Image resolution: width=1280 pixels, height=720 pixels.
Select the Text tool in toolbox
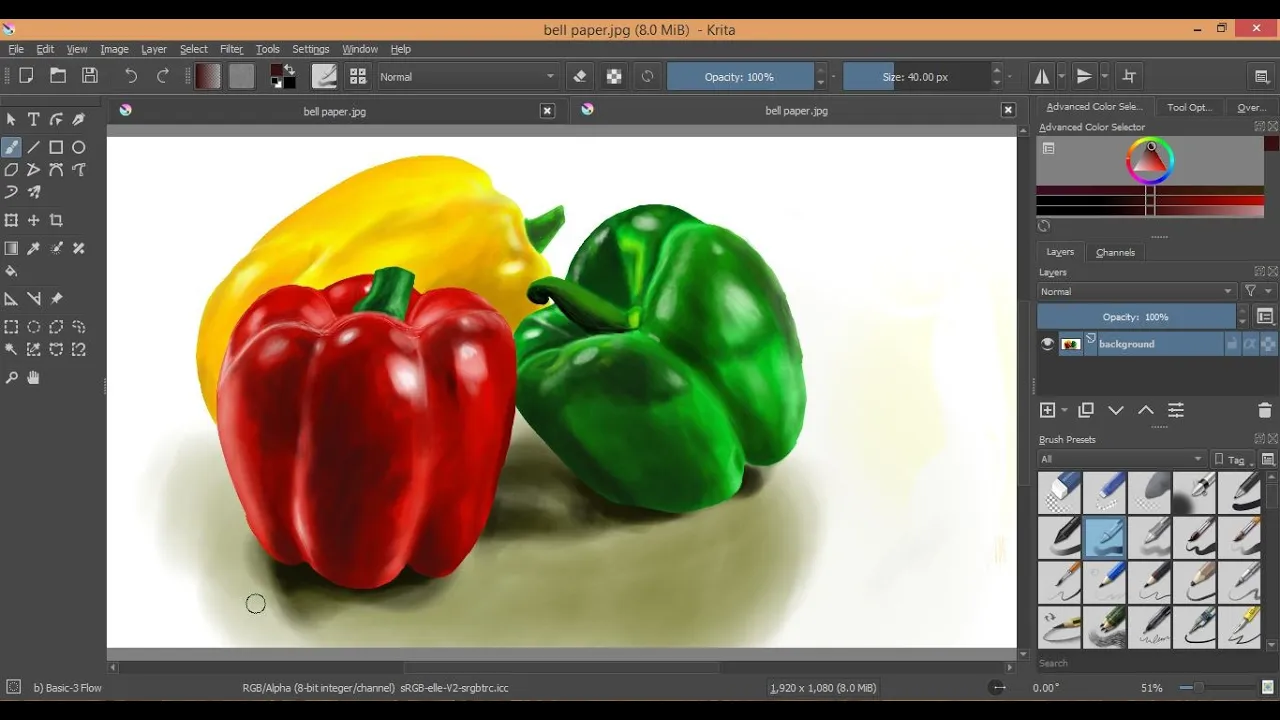pyautogui.click(x=33, y=119)
